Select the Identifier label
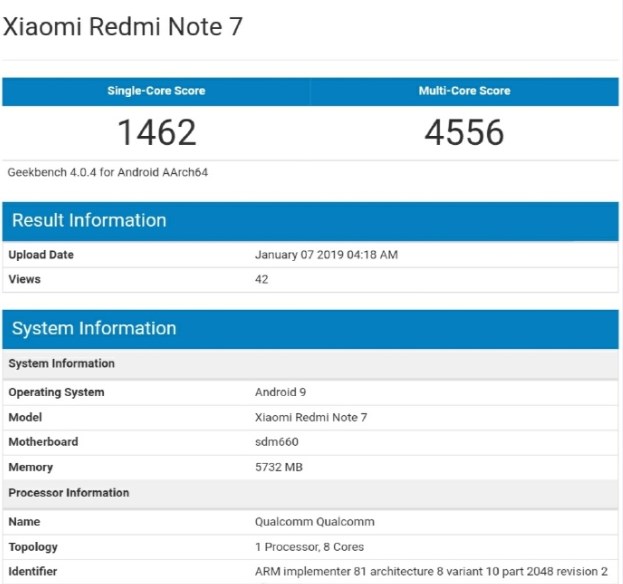623x584 pixels. click(33, 571)
